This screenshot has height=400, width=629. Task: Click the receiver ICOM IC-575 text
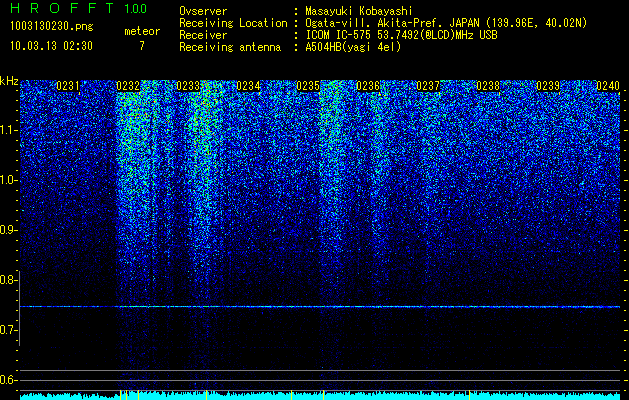click(x=401, y=35)
